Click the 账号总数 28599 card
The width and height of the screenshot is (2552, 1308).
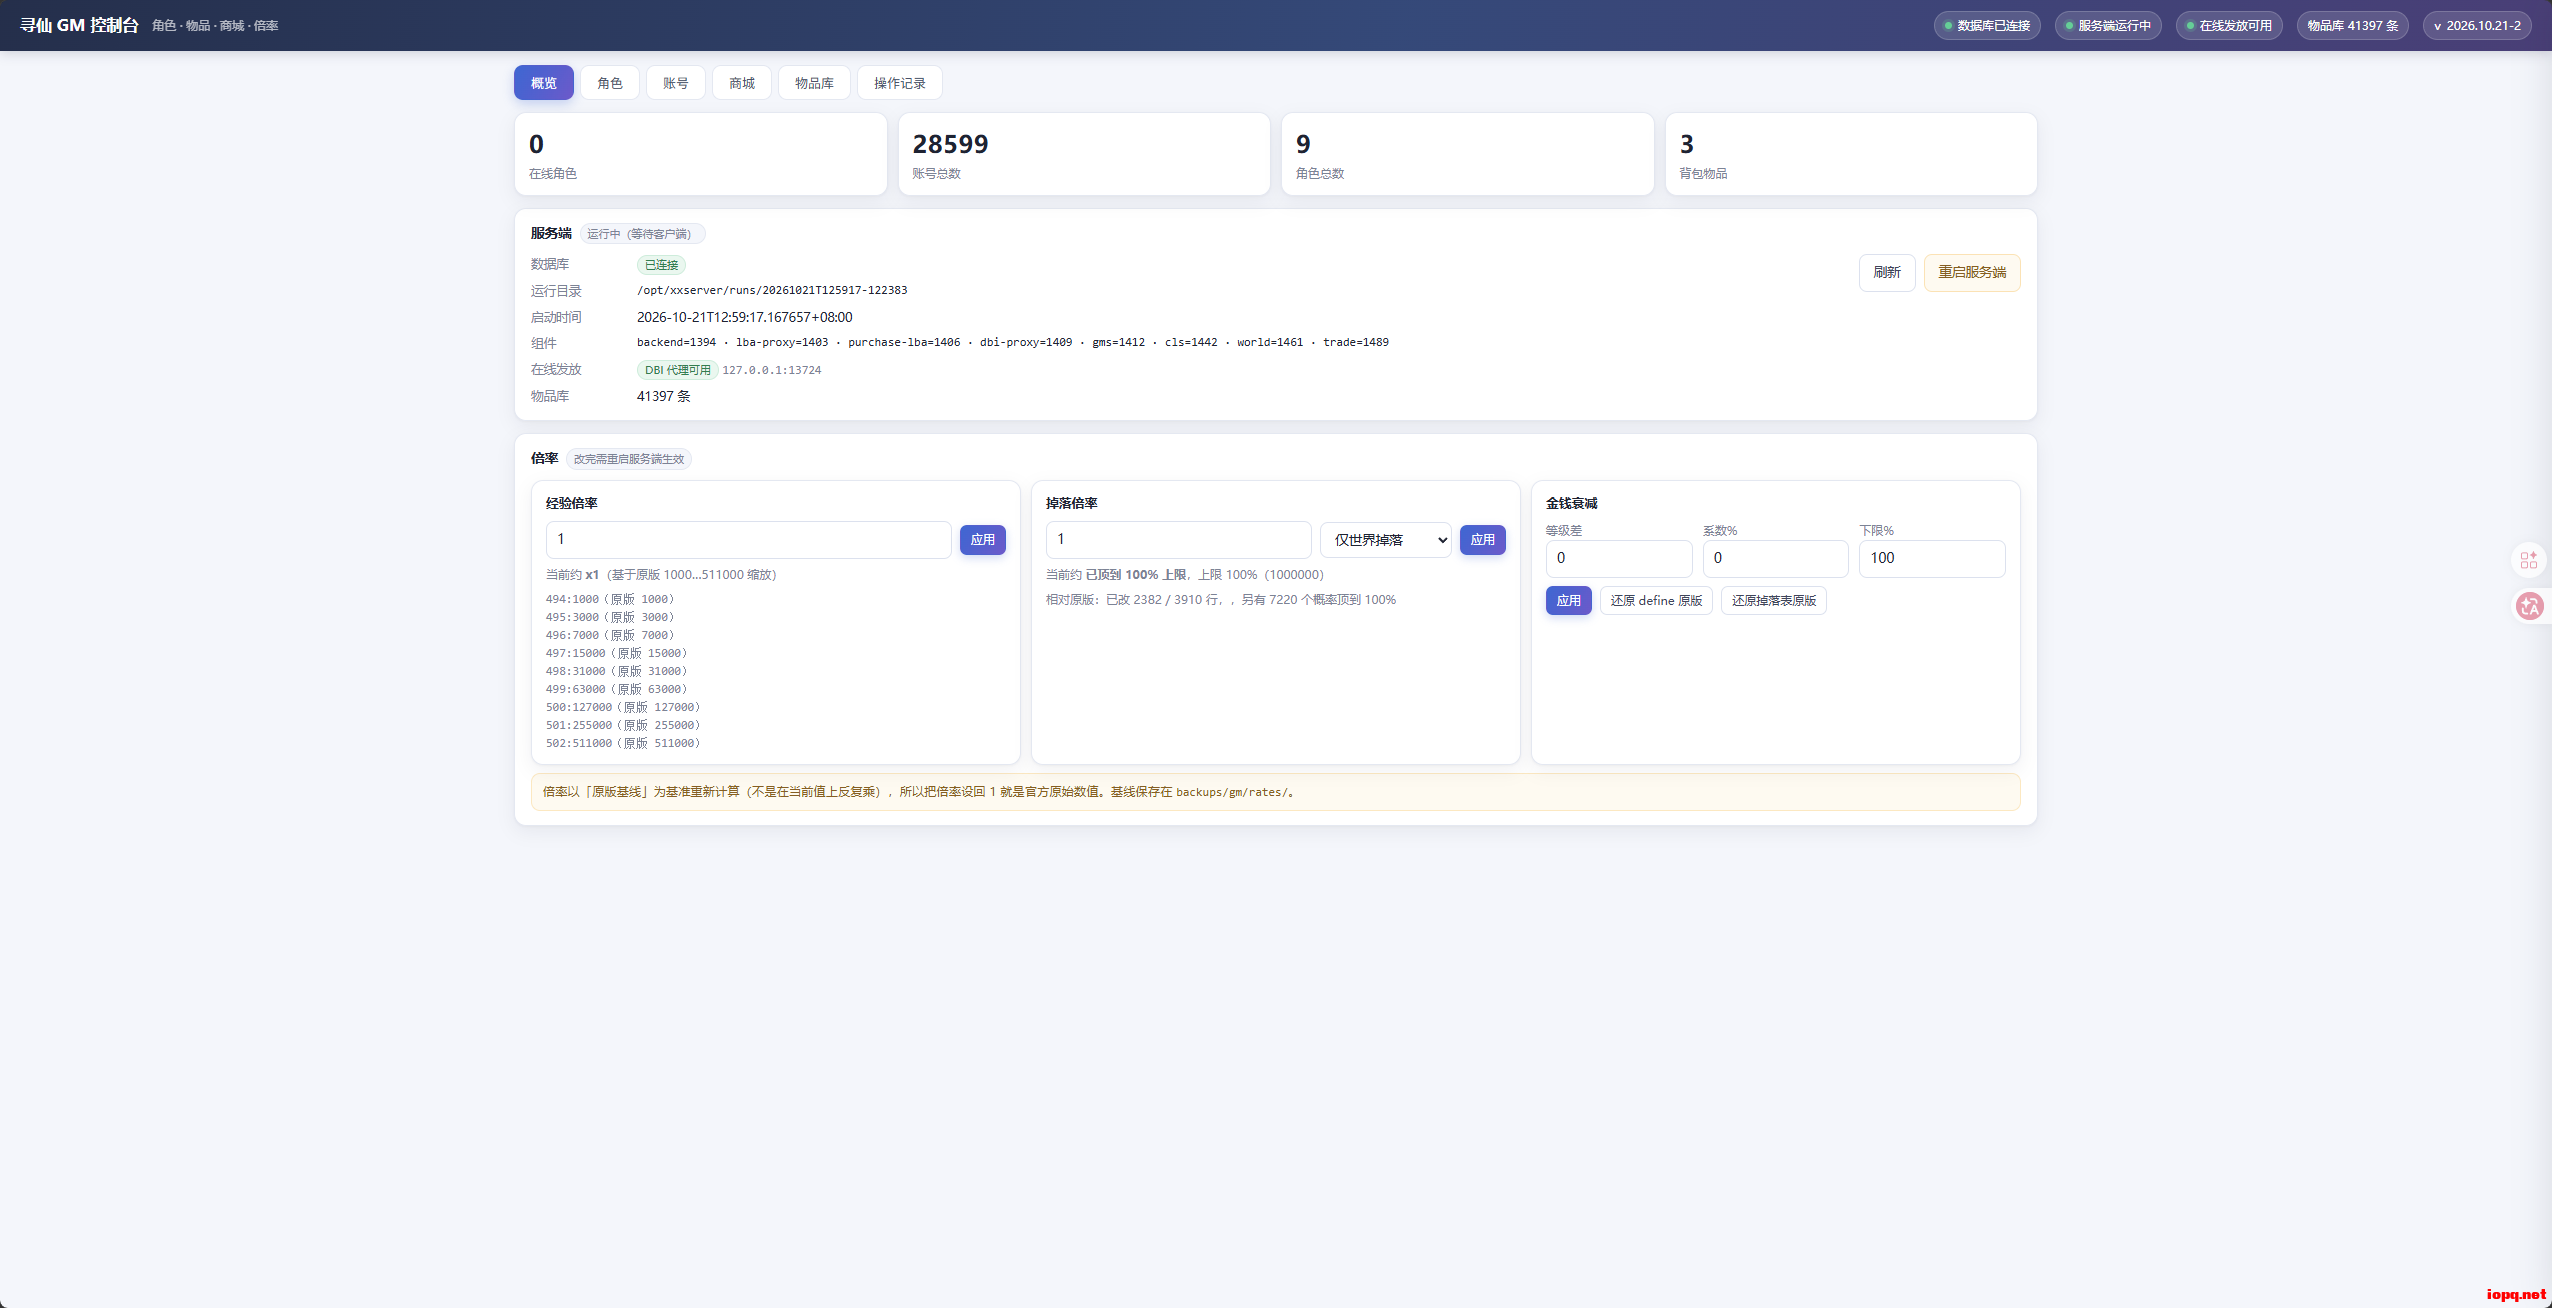(1084, 154)
